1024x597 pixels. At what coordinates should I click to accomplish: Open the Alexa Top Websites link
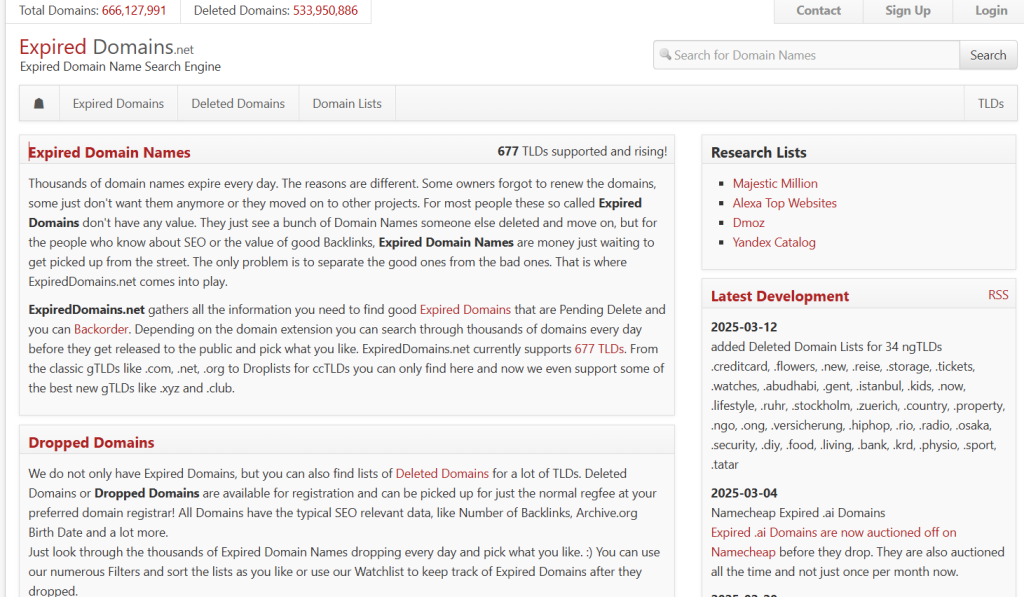[784, 203]
